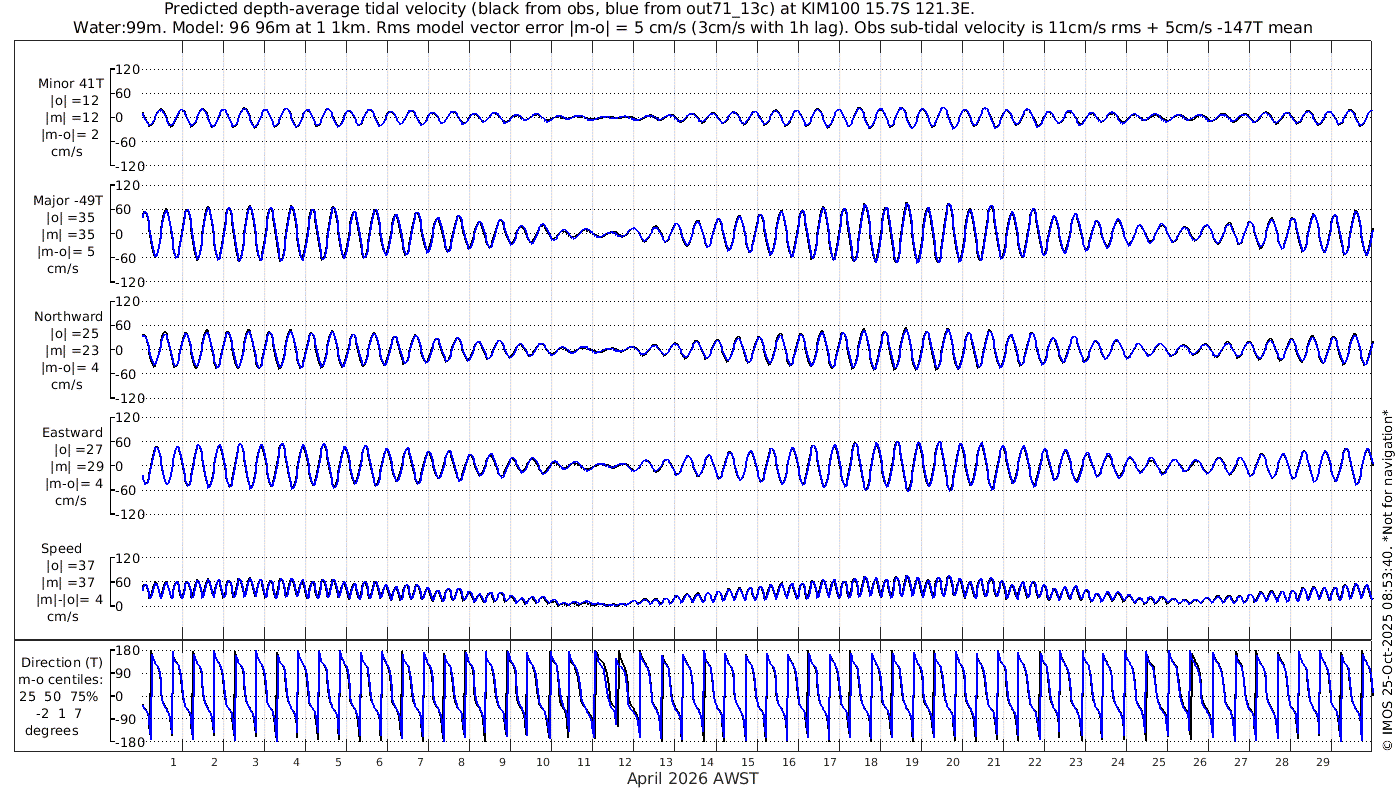Click the 120 tick on the Speed axis
1400x800 pixels.
coord(127,558)
